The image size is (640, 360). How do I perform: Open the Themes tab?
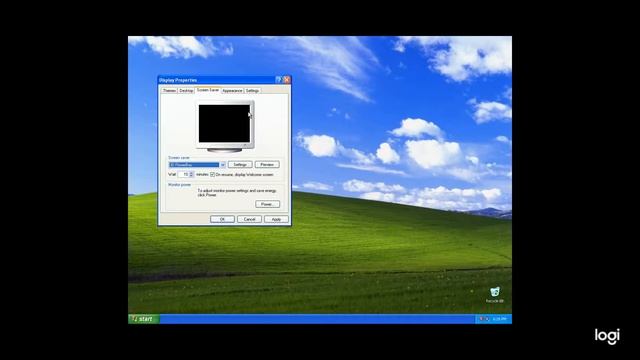[x=169, y=91]
